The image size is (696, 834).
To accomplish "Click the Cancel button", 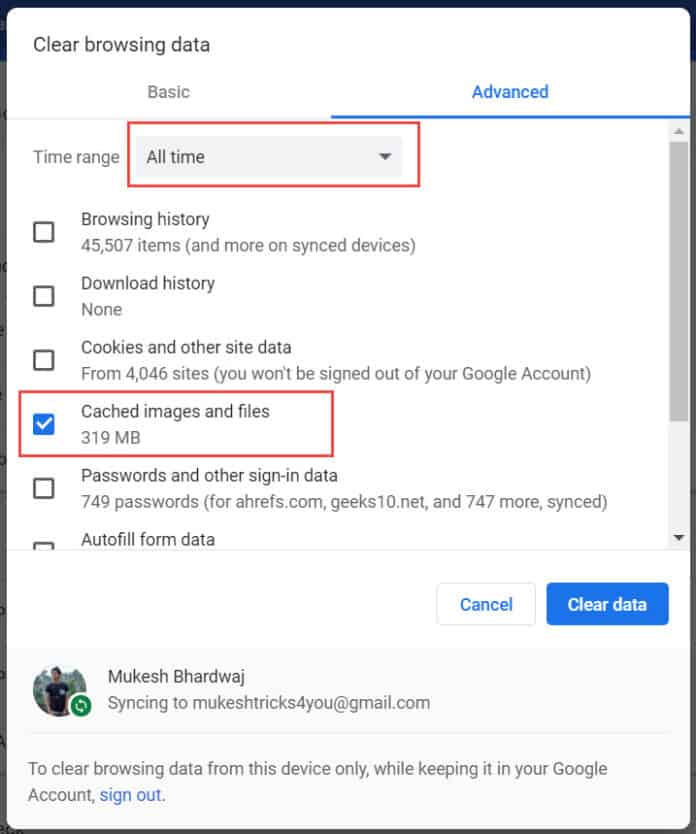I will point(486,604).
